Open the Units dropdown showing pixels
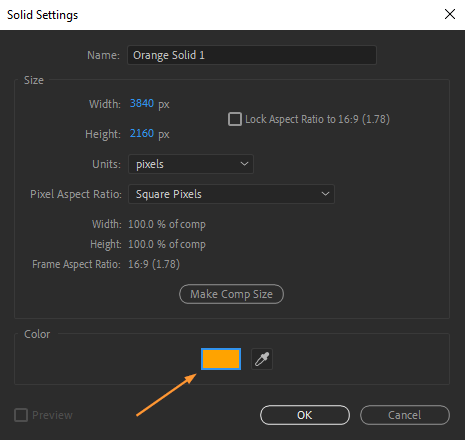The width and height of the screenshot is (465, 440). point(191,164)
